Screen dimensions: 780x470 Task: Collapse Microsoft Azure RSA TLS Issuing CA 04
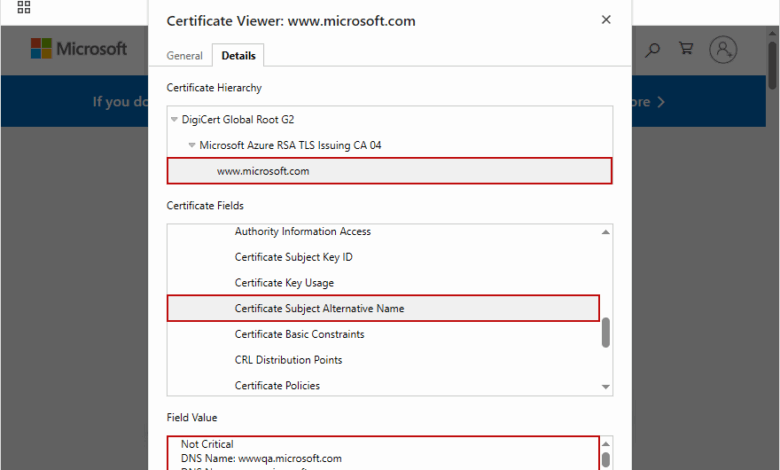192,145
